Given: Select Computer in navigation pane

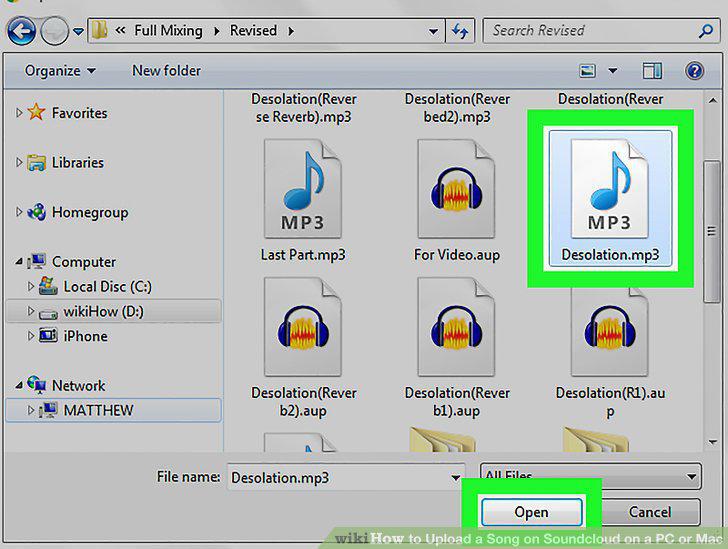Looking at the screenshot, I should (x=84, y=262).
